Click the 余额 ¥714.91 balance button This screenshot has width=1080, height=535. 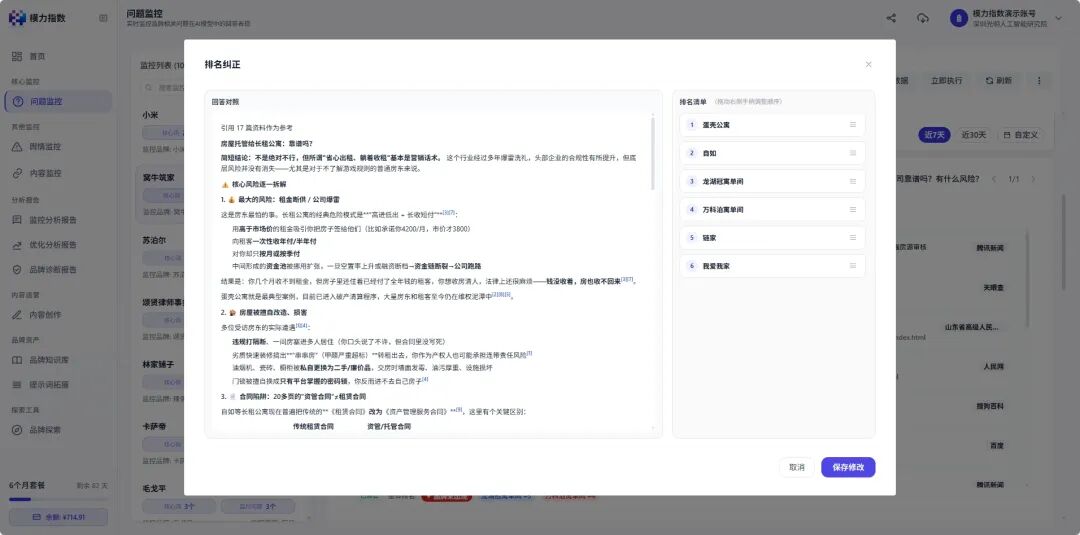(59, 517)
